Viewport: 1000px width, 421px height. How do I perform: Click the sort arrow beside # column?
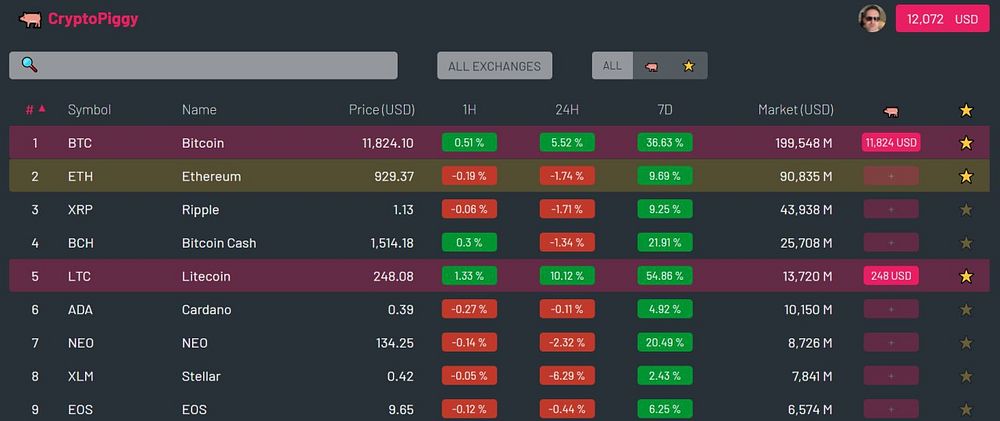click(42, 109)
